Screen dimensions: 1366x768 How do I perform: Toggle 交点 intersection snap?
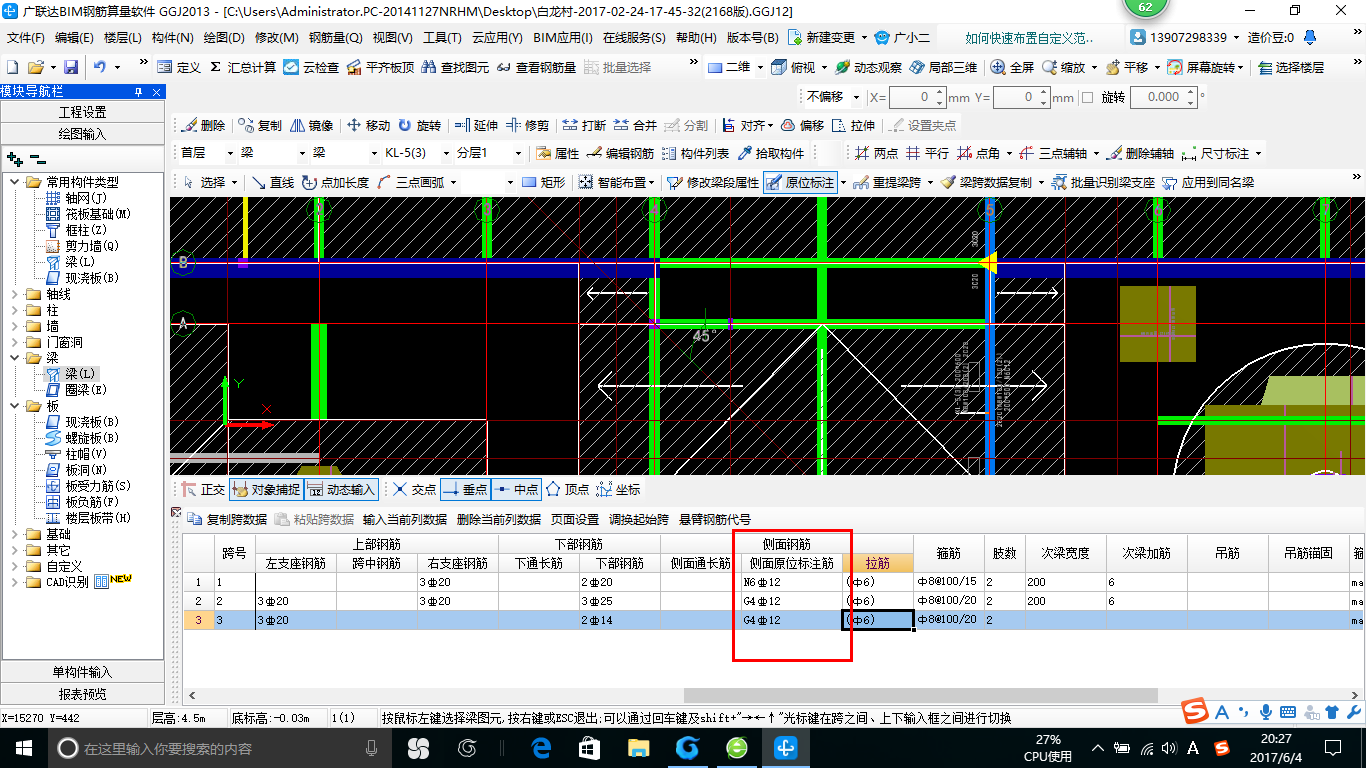pos(415,489)
